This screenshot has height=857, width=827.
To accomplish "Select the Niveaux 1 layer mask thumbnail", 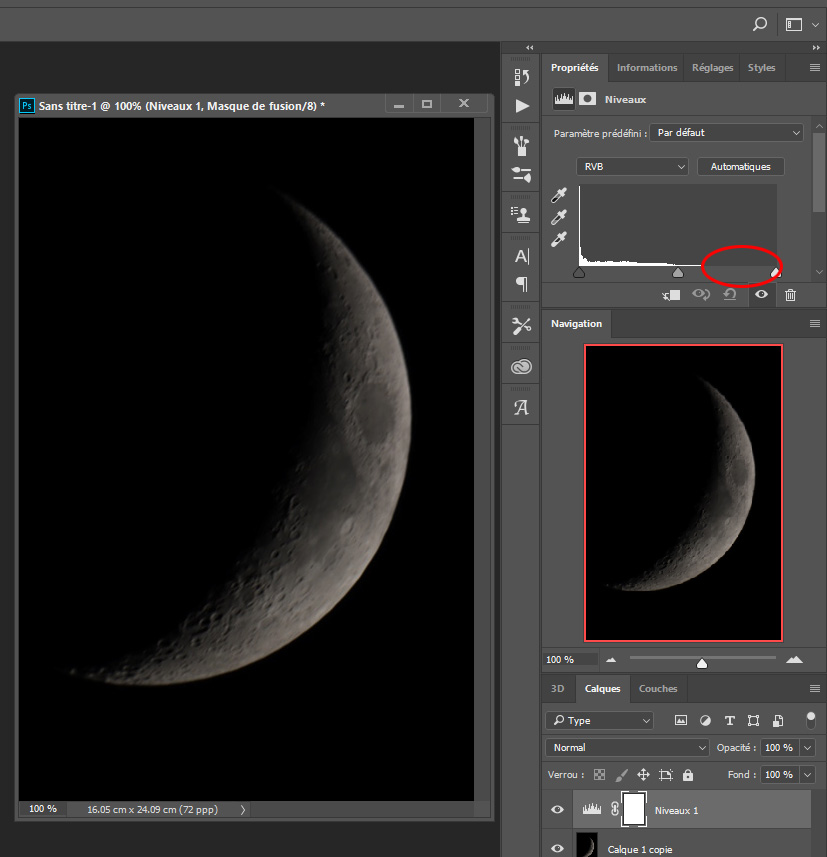I will pyautogui.click(x=634, y=809).
